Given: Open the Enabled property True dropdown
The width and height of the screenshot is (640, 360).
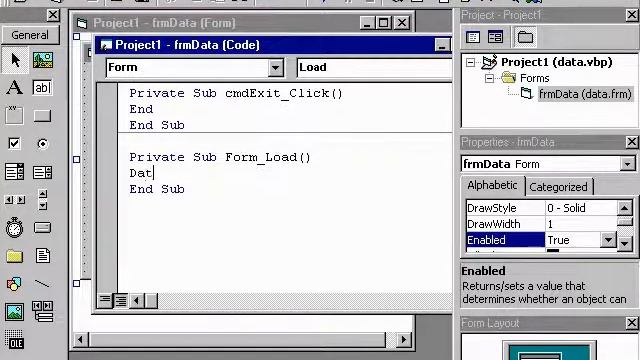Looking at the screenshot, I should click(608, 240).
